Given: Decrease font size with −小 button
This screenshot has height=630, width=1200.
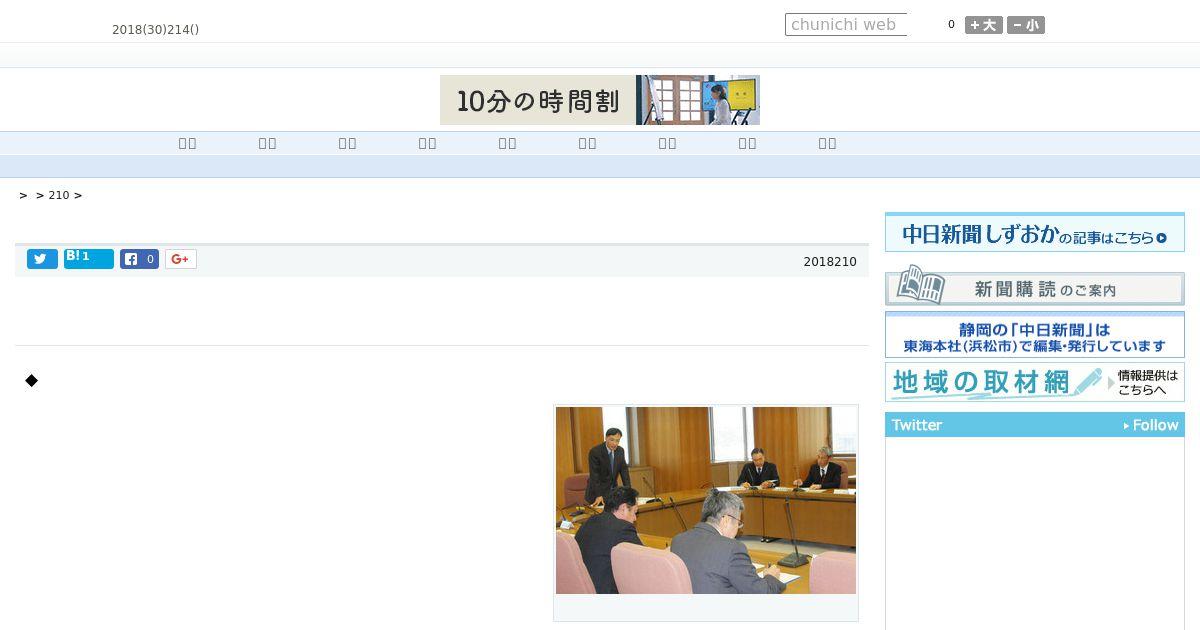Looking at the screenshot, I should (x=1026, y=25).
